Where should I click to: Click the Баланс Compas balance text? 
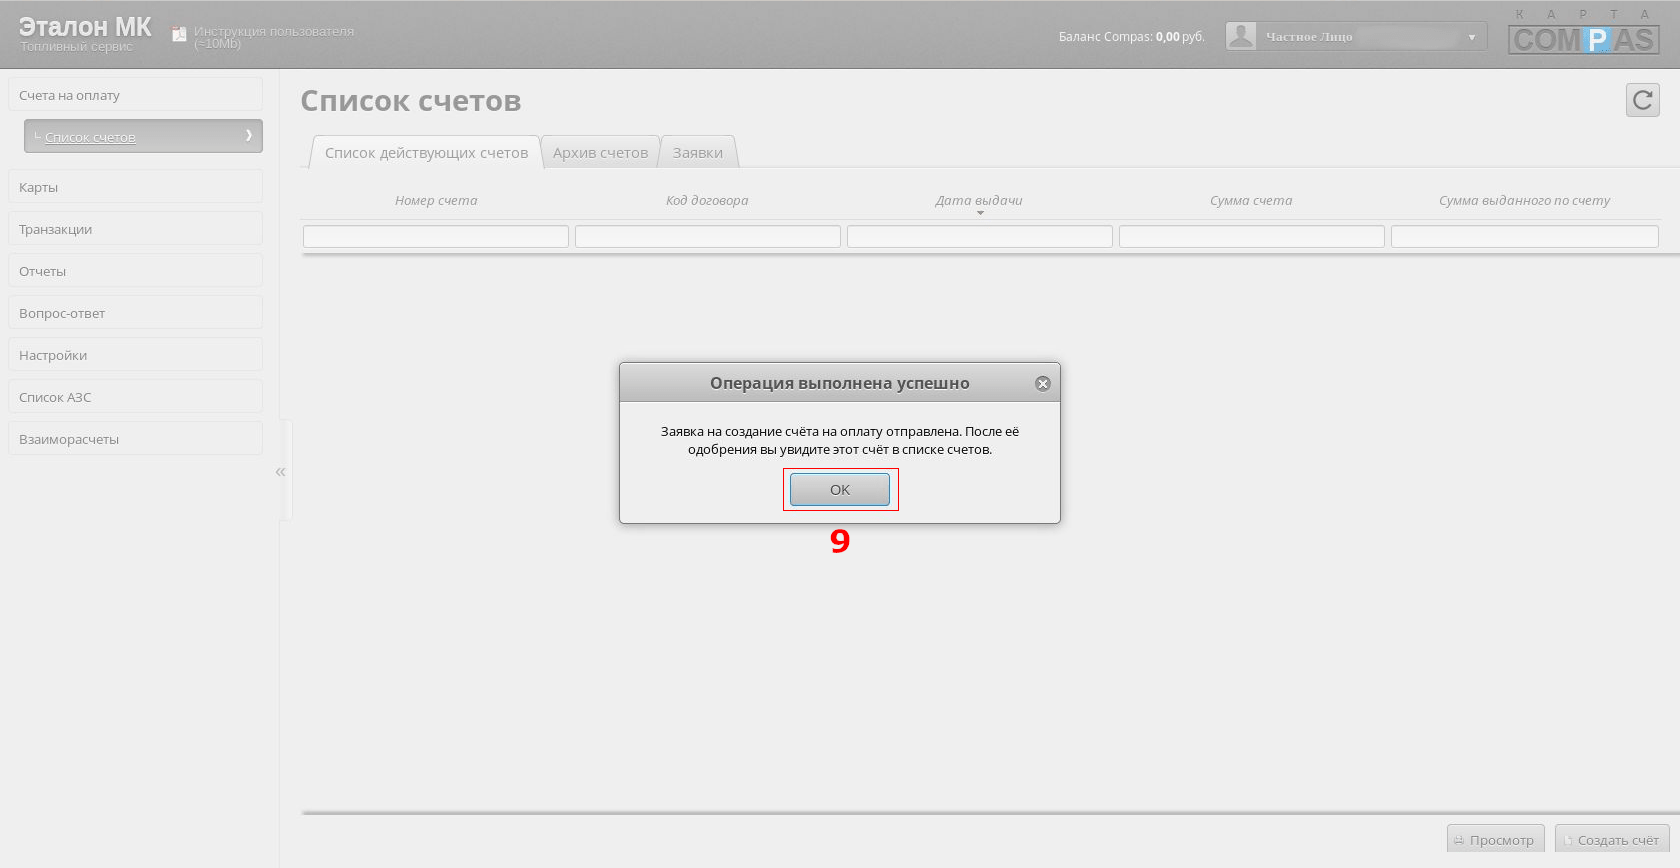(x=1131, y=37)
